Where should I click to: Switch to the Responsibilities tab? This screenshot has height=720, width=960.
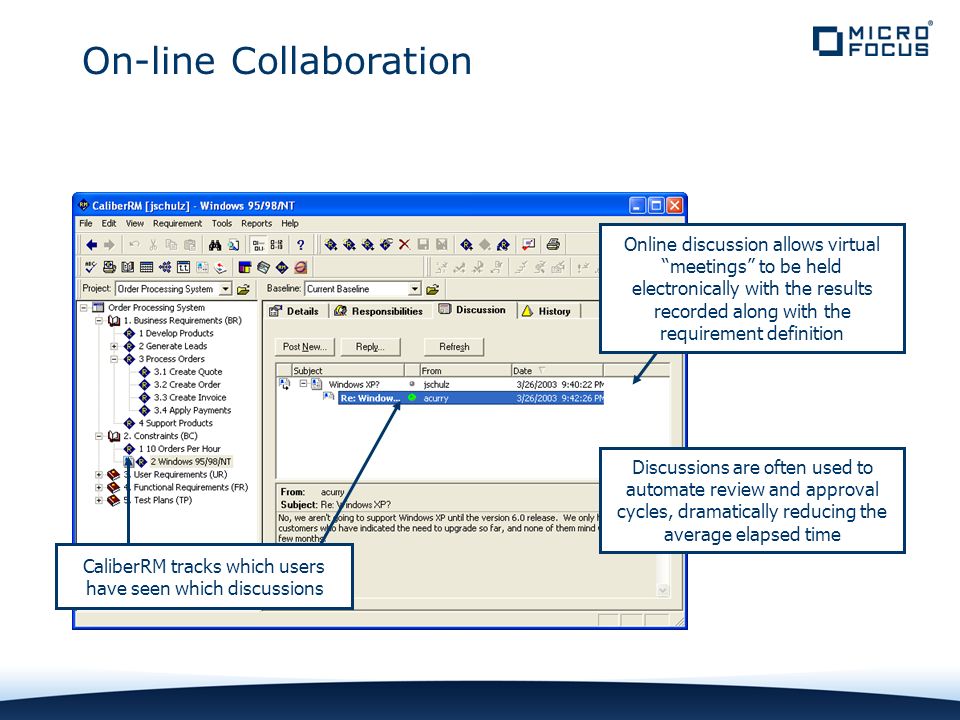(379, 311)
